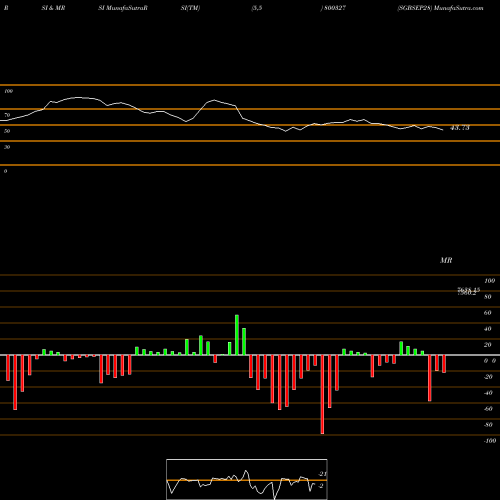Click the 809327 code in header
Image resolution: width=500 pixels, height=500 pixels.
tap(335, 8)
